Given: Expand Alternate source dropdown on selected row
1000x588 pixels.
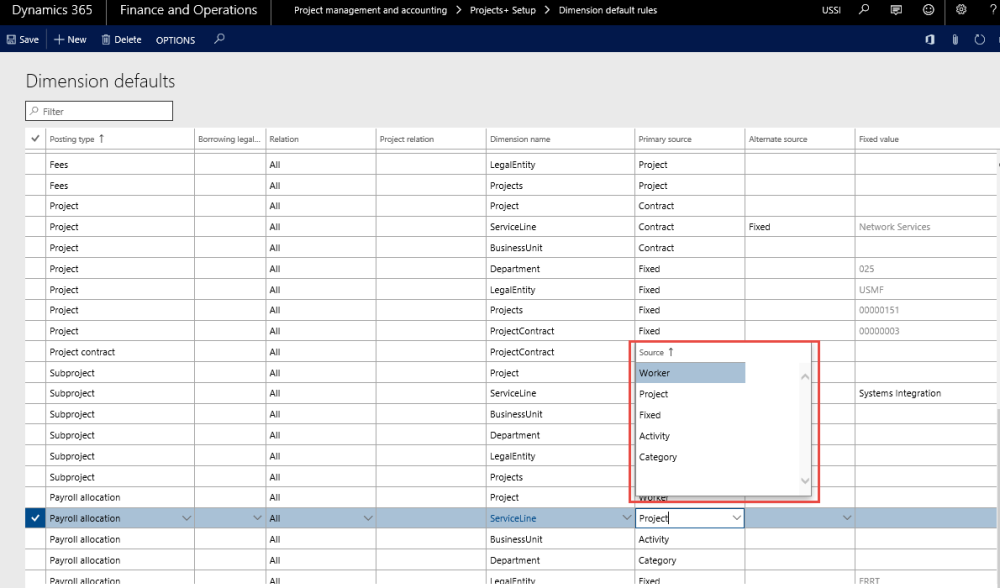Looking at the screenshot, I should pyautogui.click(x=847, y=518).
